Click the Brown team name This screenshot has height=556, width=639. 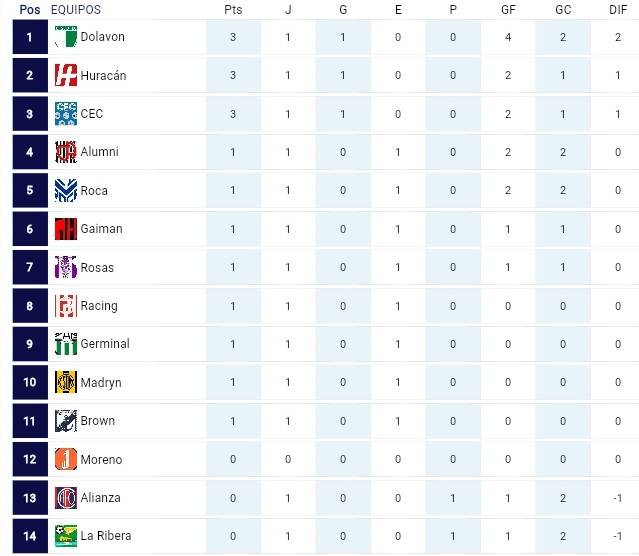pos(98,421)
